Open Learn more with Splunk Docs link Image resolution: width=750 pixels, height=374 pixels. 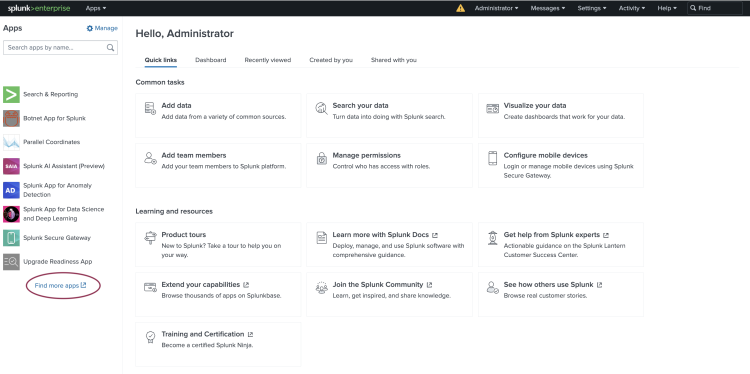click(385, 235)
